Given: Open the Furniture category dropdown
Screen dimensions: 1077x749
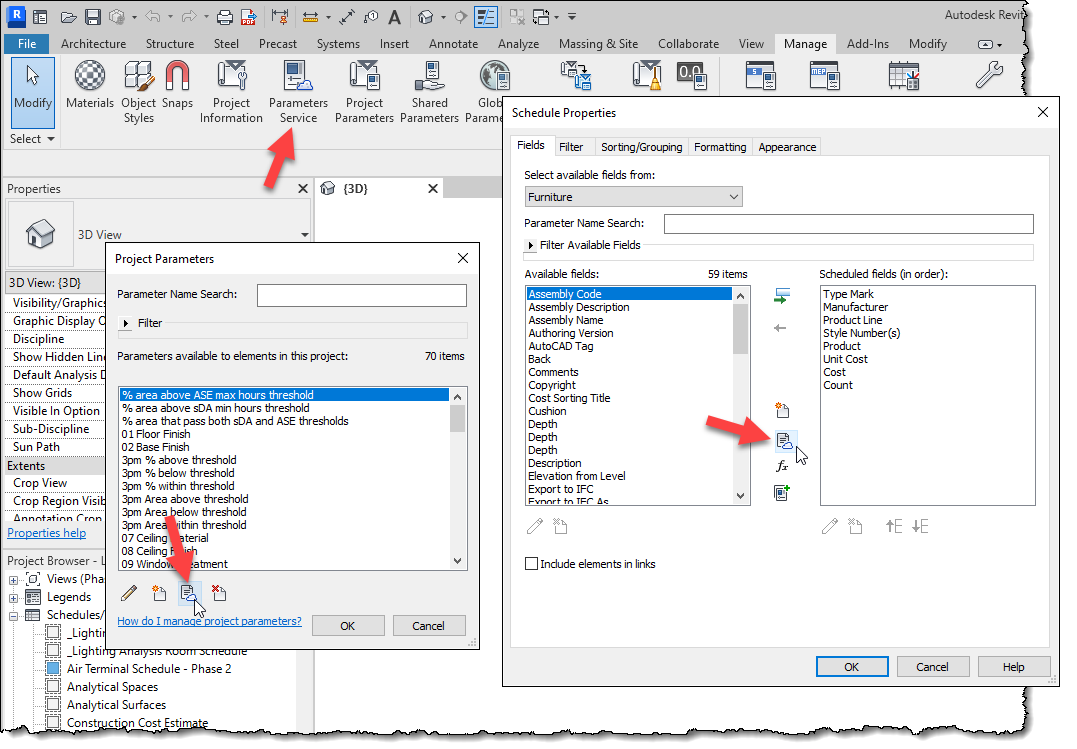Looking at the screenshot, I should coord(633,197).
